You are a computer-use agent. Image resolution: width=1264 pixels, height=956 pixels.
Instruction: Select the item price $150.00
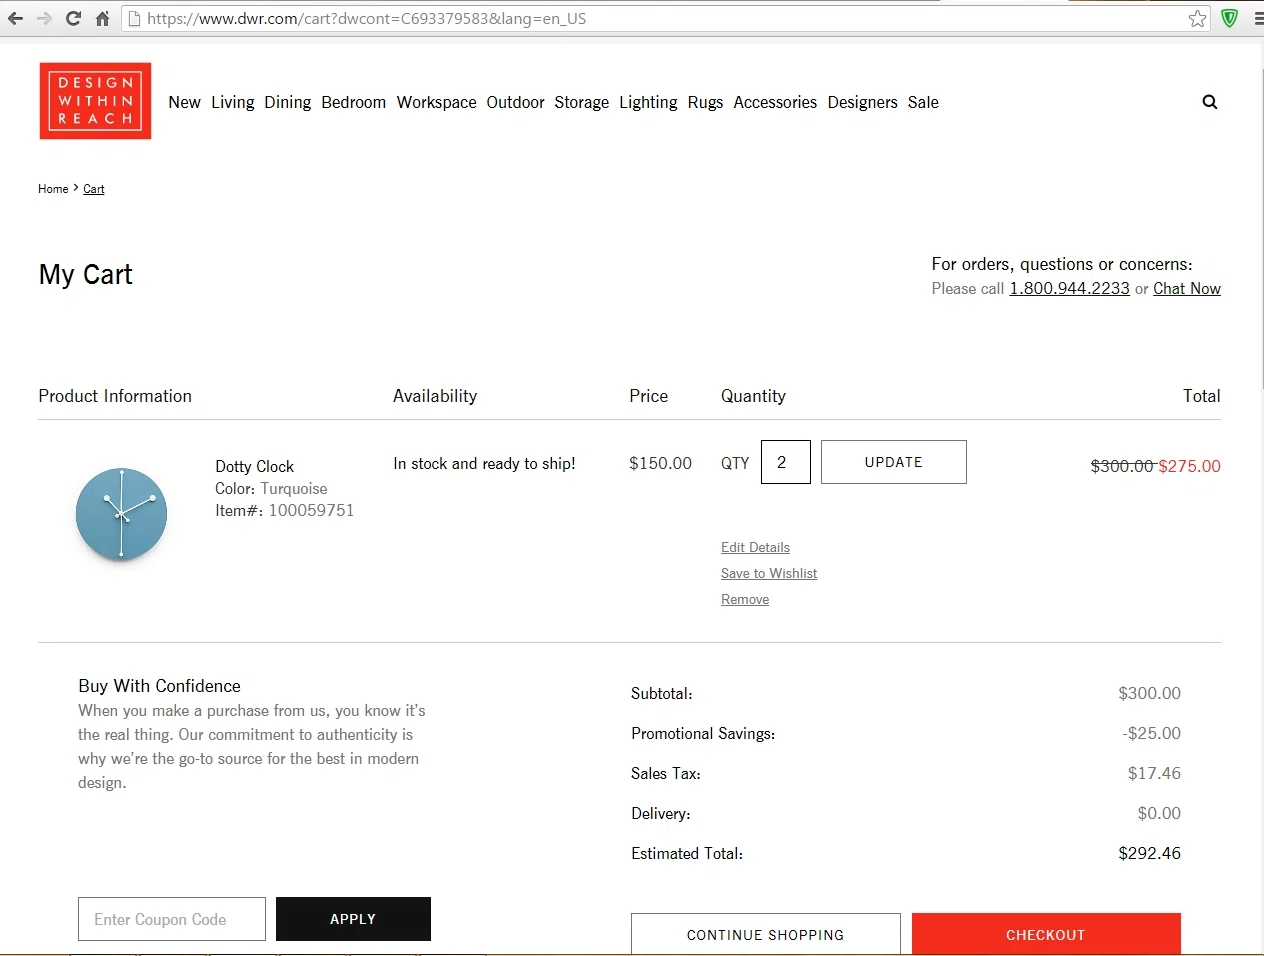coord(660,463)
